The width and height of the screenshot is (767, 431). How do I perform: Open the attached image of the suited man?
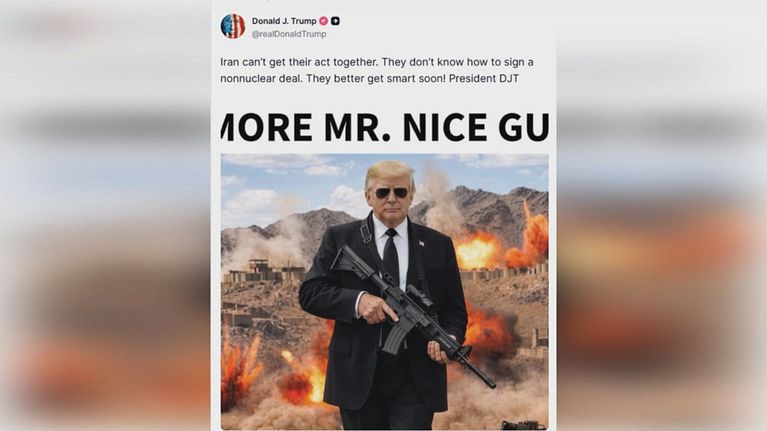click(x=384, y=292)
